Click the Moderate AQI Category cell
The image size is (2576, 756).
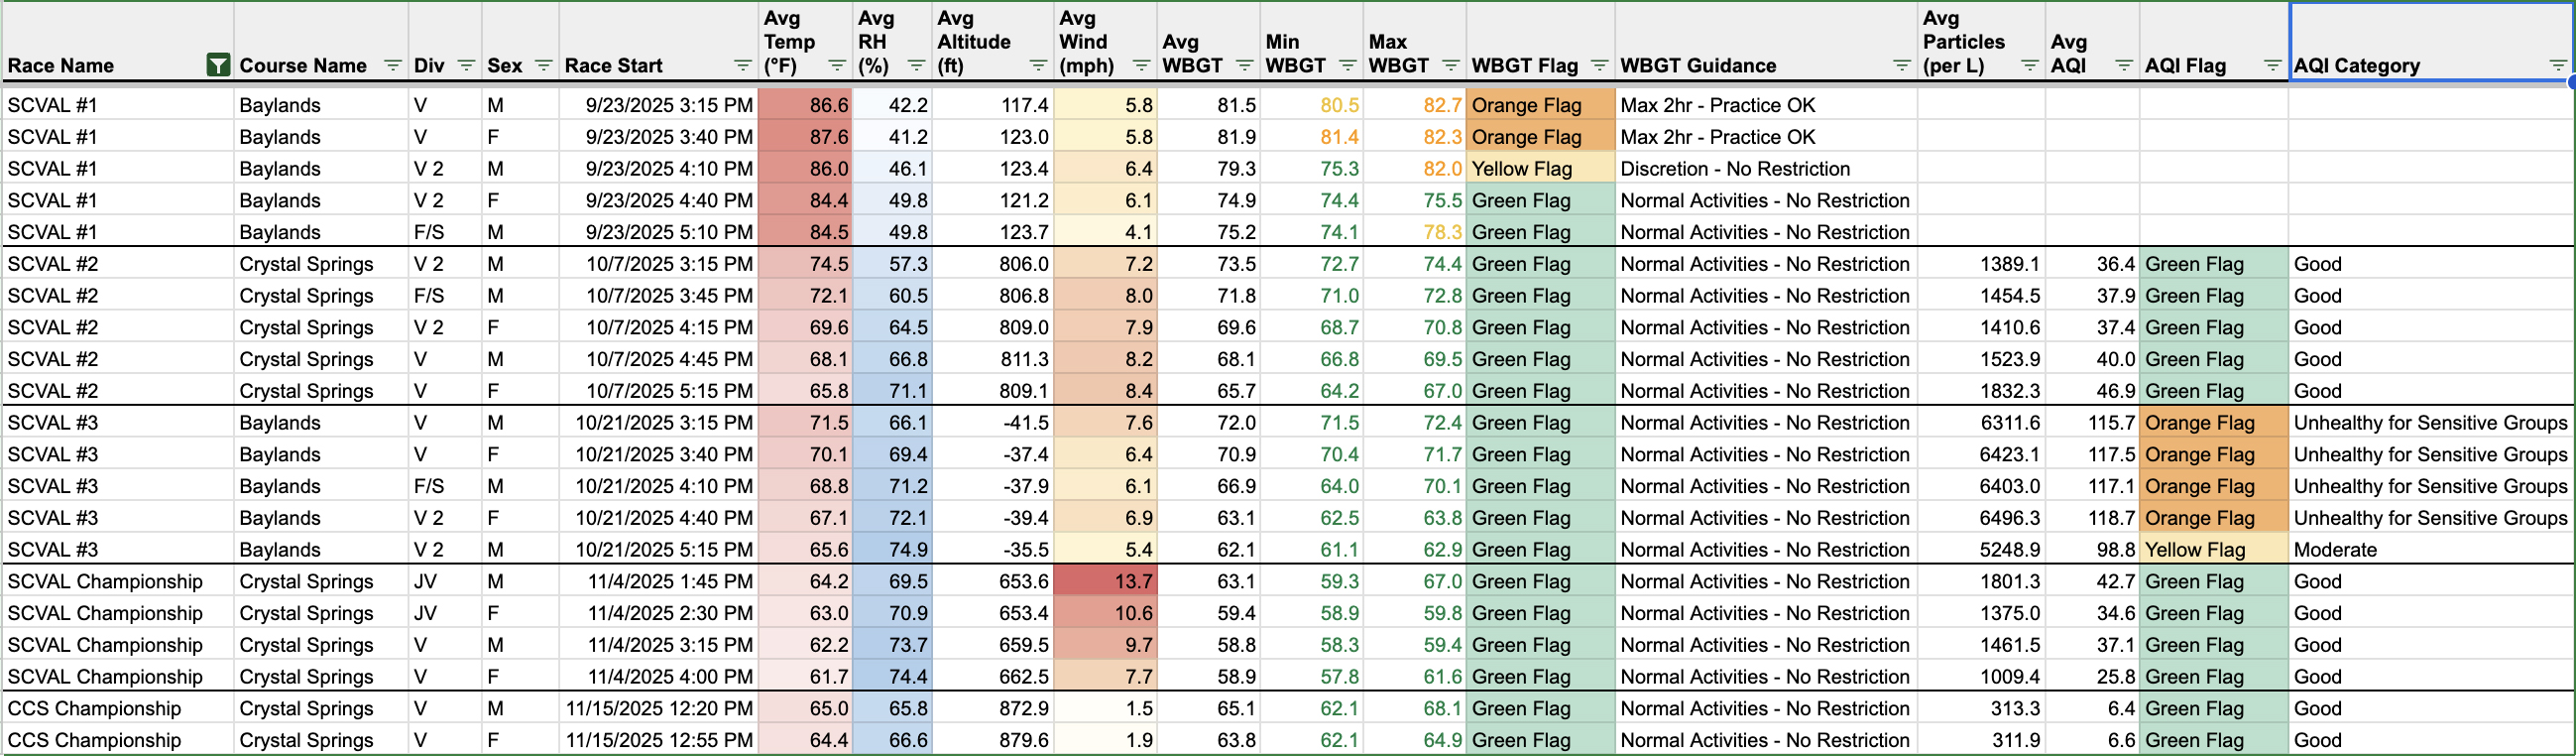pyautogui.click(x=2430, y=549)
